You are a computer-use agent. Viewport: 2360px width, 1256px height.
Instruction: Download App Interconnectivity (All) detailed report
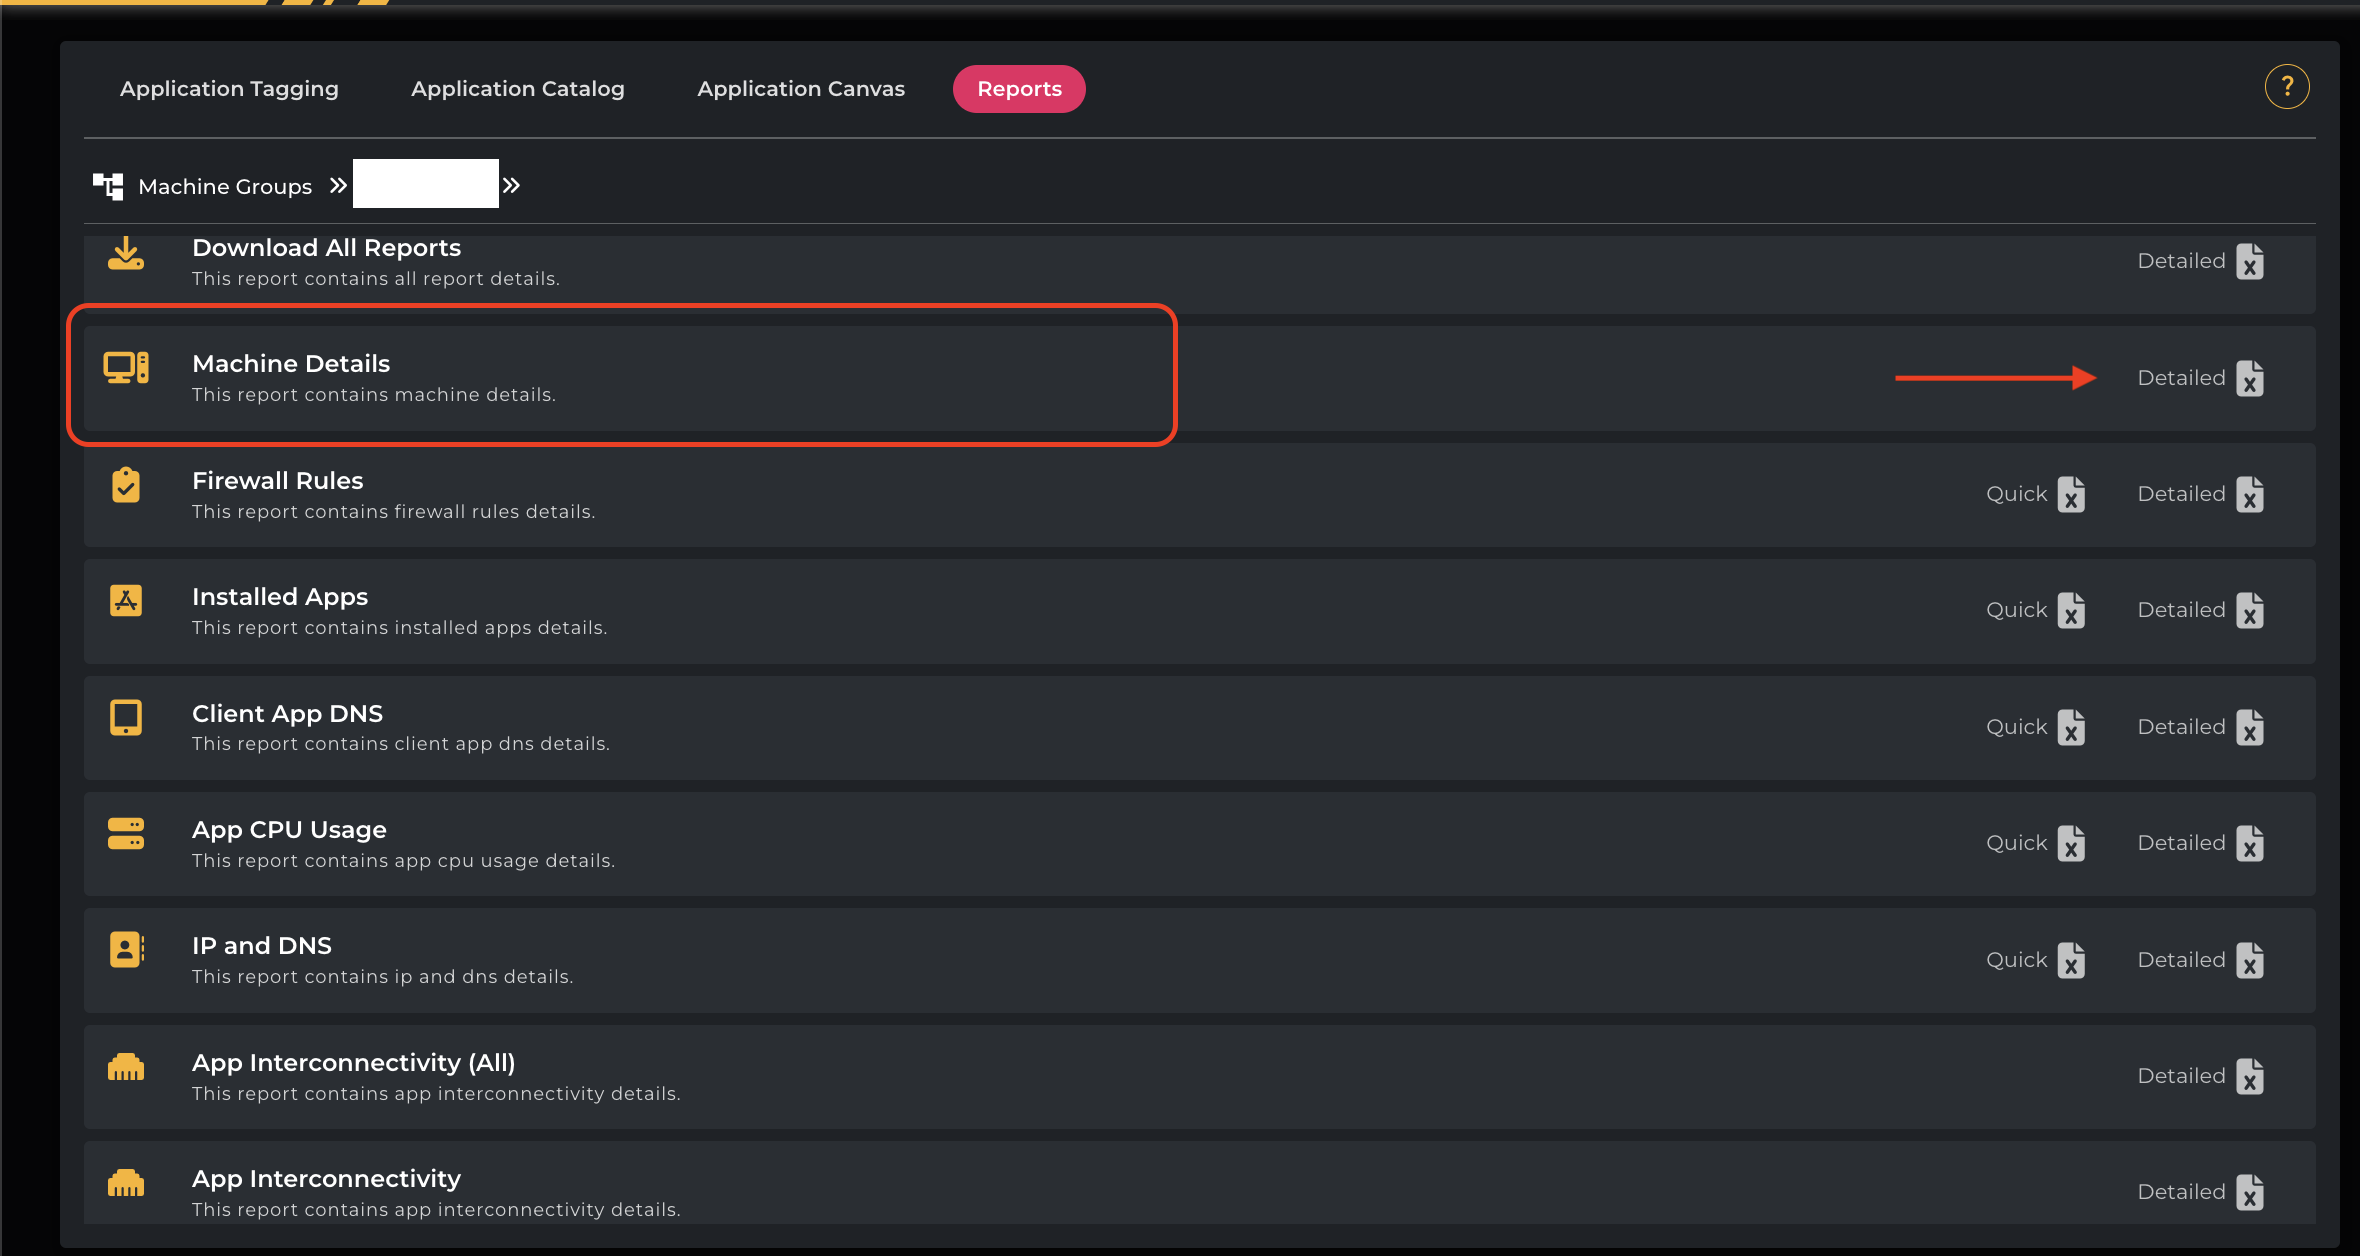(x=2249, y=1076)
